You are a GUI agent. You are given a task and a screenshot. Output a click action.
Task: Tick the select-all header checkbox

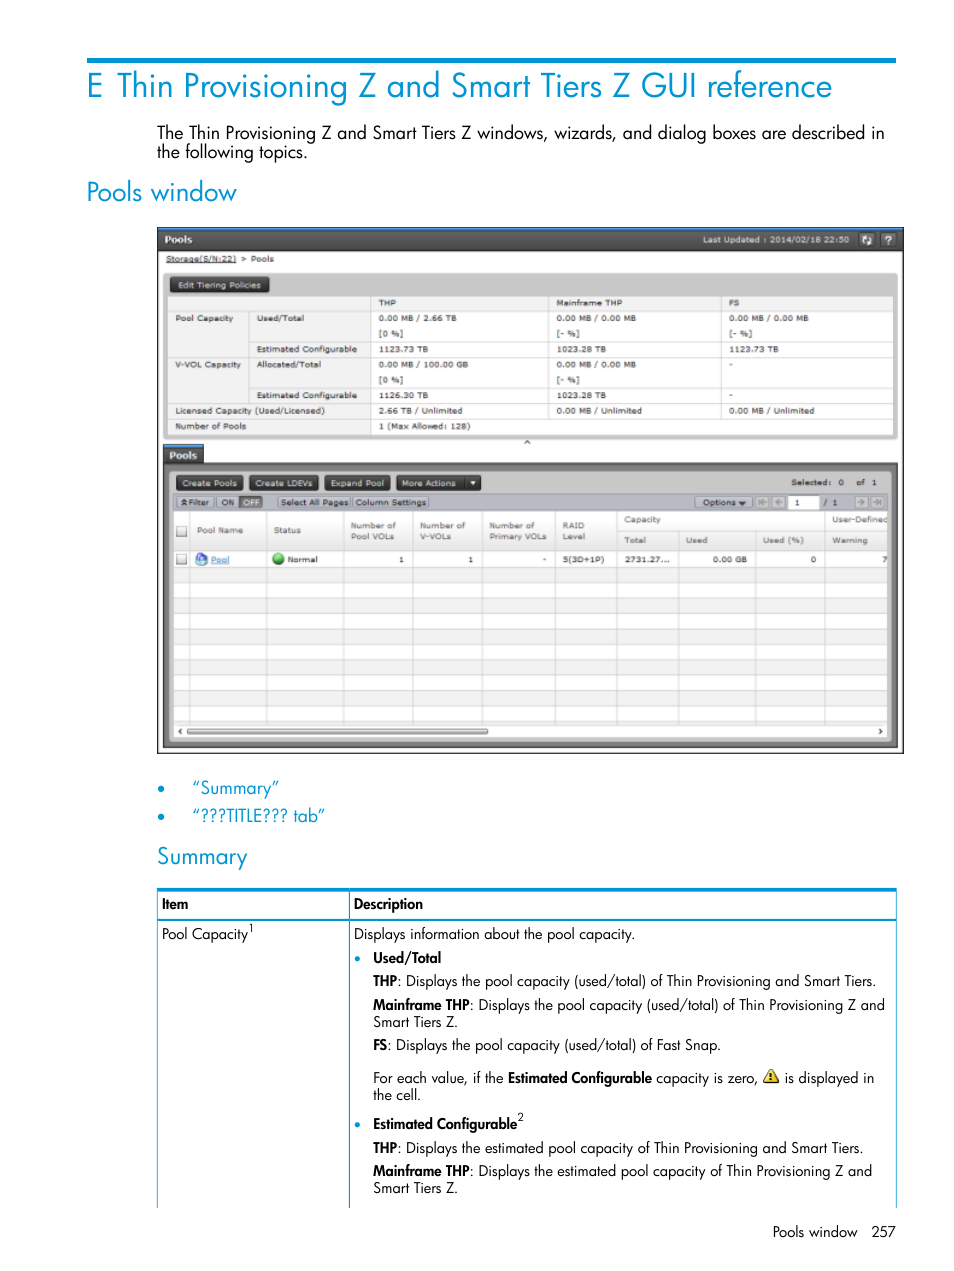pos(182,531)
